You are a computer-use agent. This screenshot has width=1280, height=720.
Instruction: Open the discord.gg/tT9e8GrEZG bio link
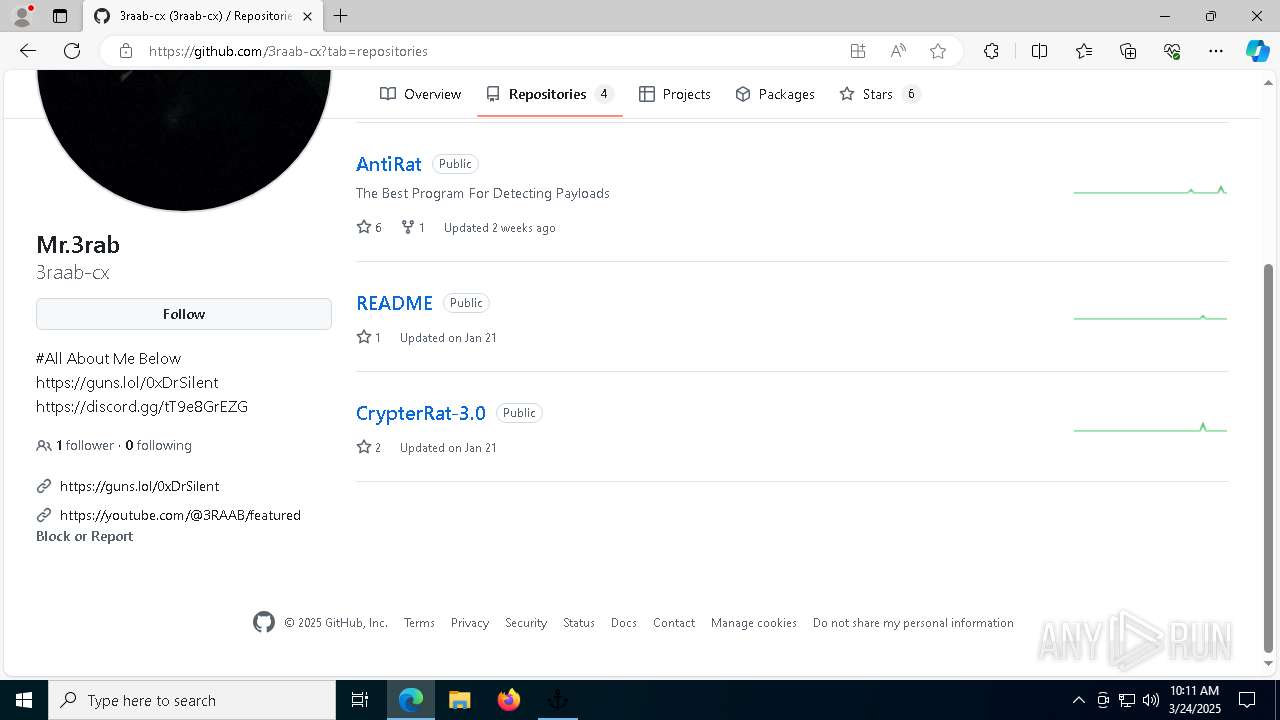[142, 407]
